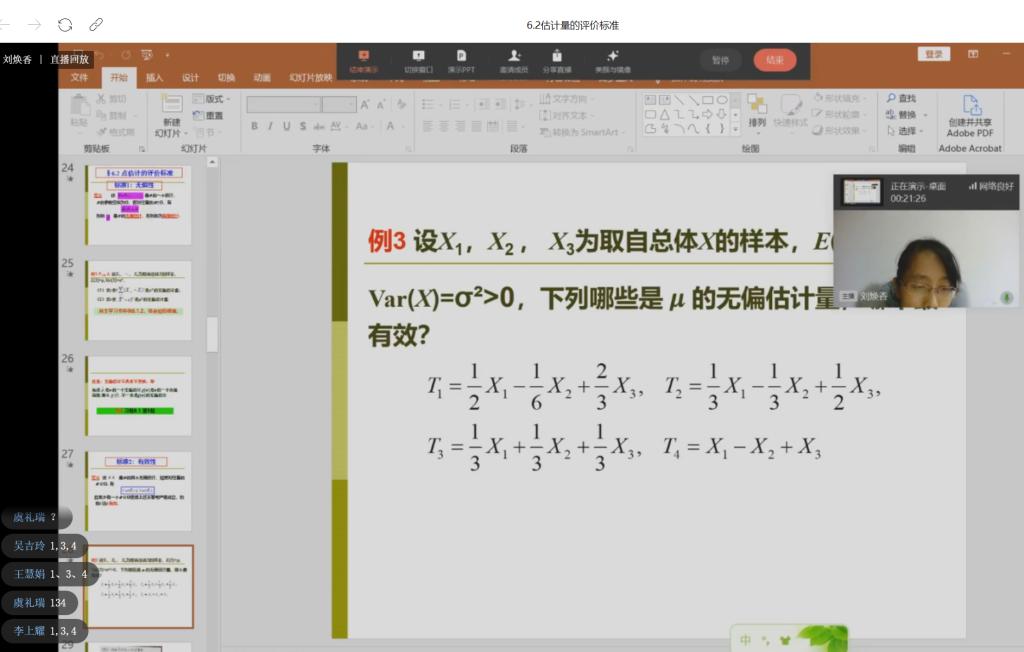Image resolution: width=1024 pixels, height=652 pixels.
Task: Click the Underline formatting icon
Action: tap(286, 126)
